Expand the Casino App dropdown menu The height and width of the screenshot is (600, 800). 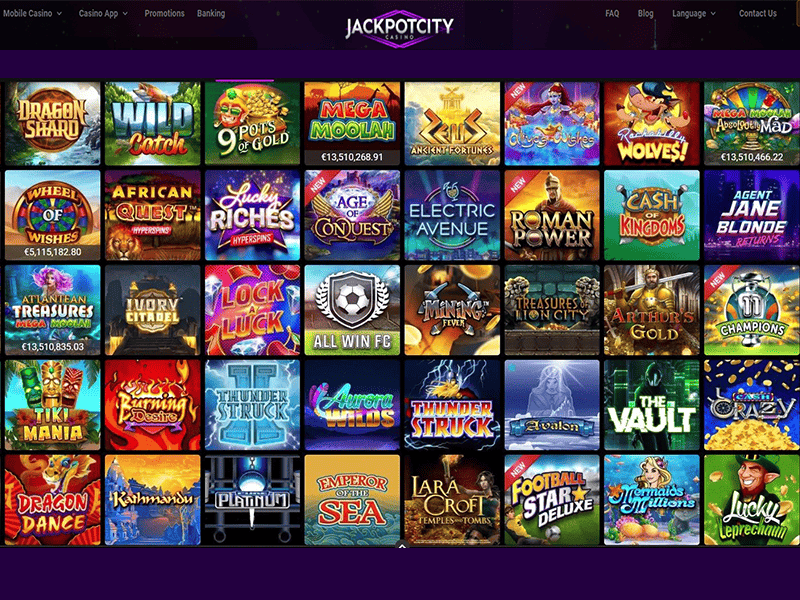[x=103, y=13]
